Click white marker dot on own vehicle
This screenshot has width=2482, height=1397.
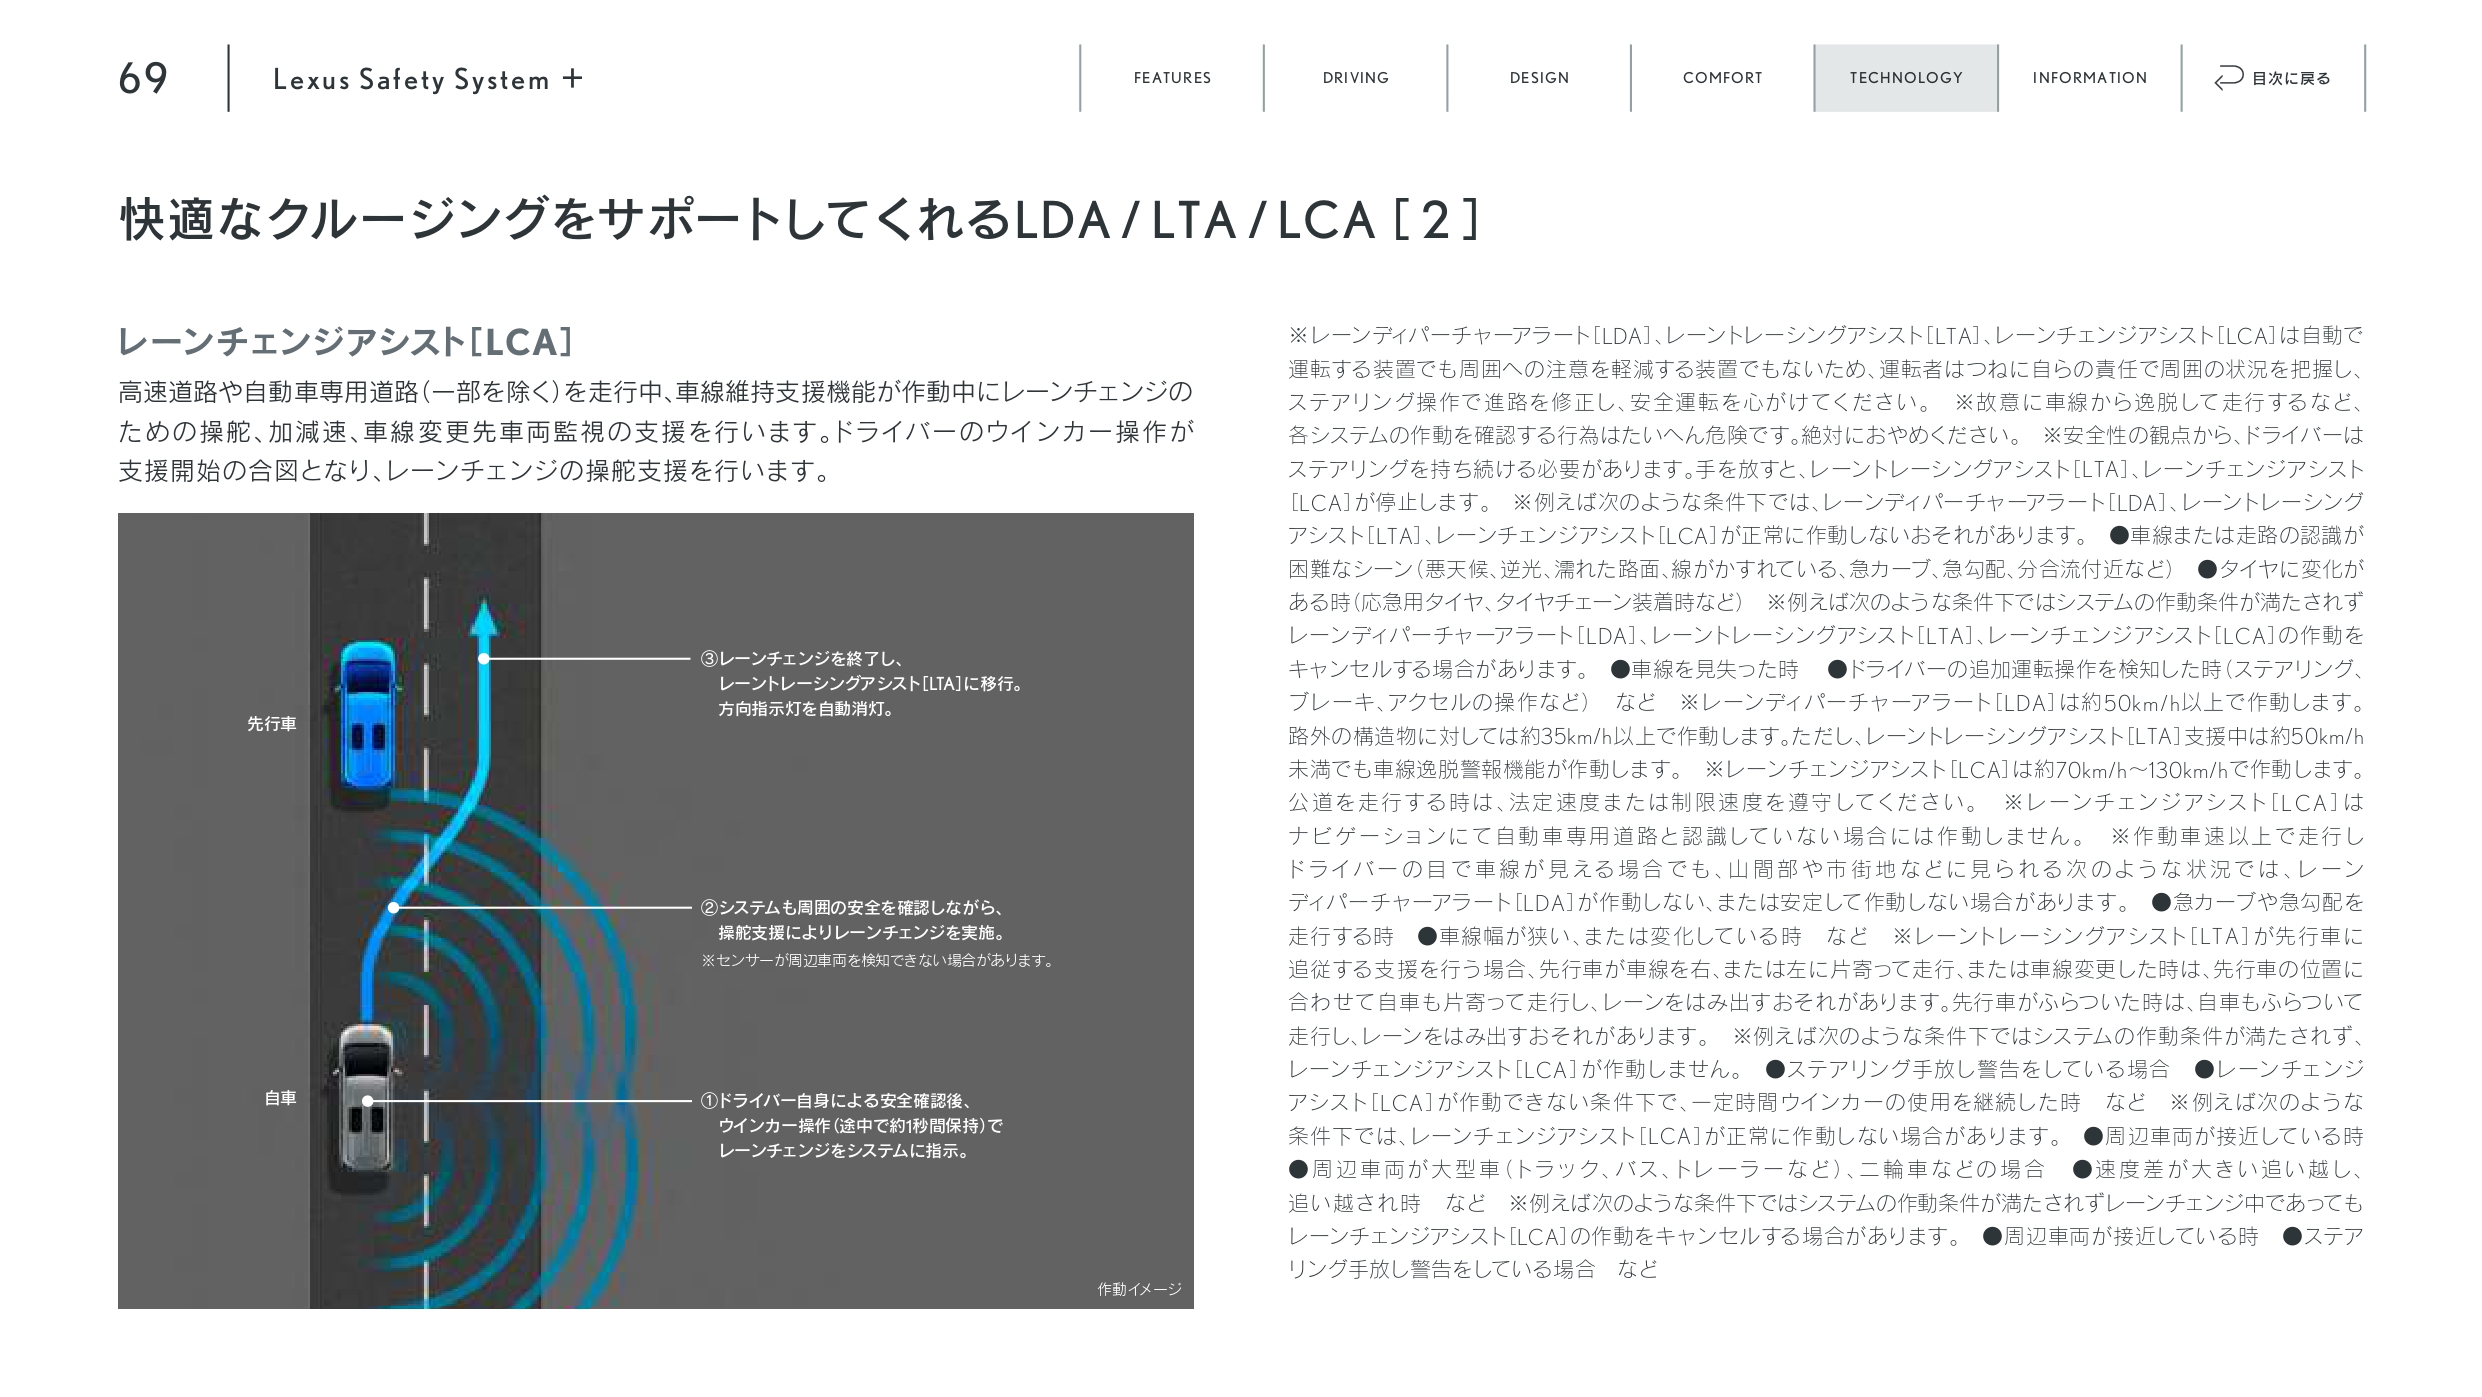[x=368, y=1101]
